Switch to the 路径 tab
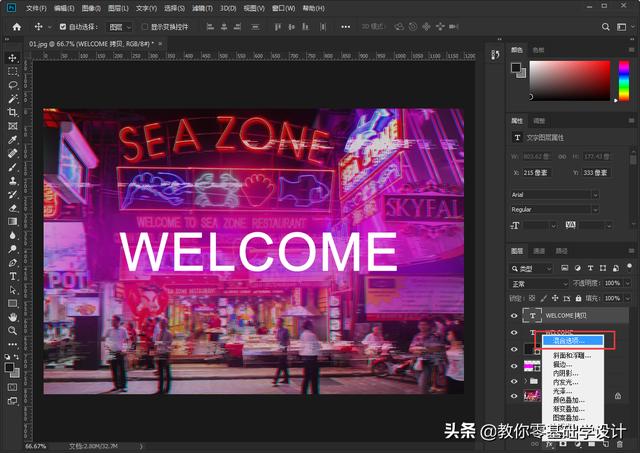Viewport: 640px width, 453px height. 562,251
